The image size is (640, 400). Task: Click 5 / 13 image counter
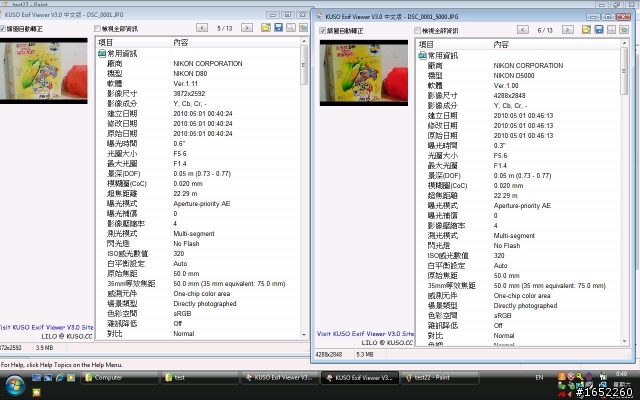pyautogui.click(x=224, y=28)
